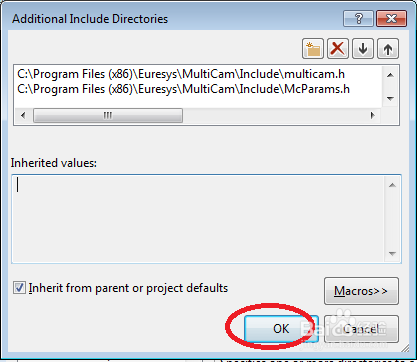Image resolution: width=417 pixels, height=362 pixels.
Task: Open dialog help with question mark icon
Action: pyautogui.click(x=358, y=18)
